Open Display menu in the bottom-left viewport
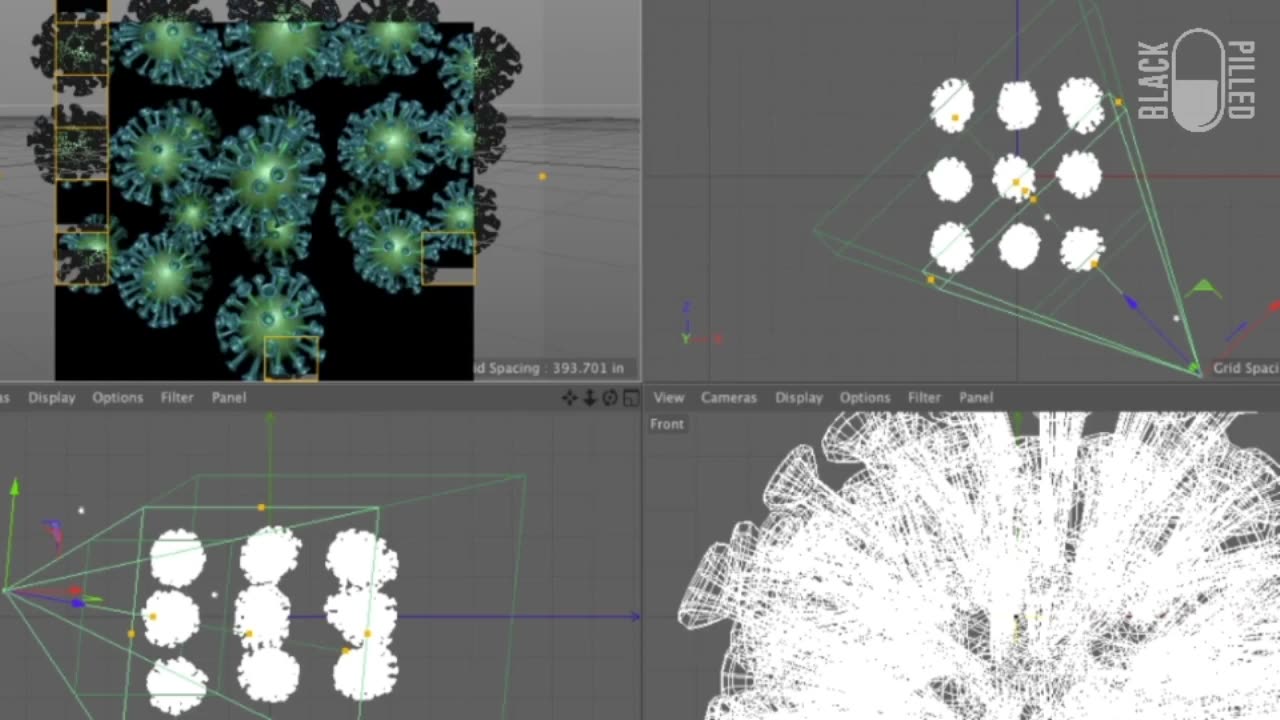 [52, 397]
